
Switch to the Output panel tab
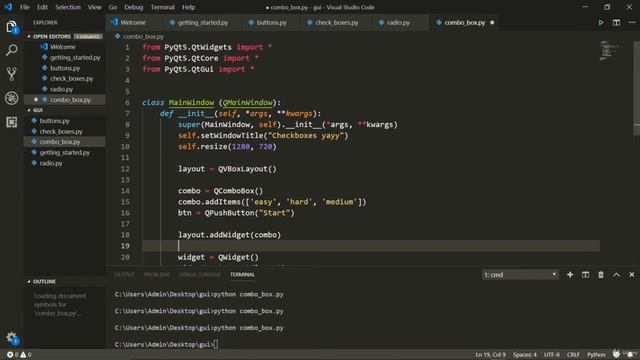click(x=124, y=275)
